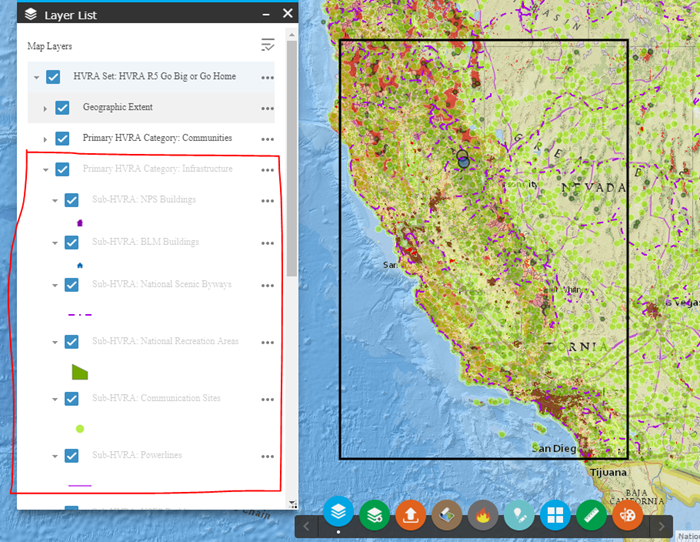The height and width of the screenshot is (542, 700).
Task: Open options for Communities category layer
Action: [267, 139]
